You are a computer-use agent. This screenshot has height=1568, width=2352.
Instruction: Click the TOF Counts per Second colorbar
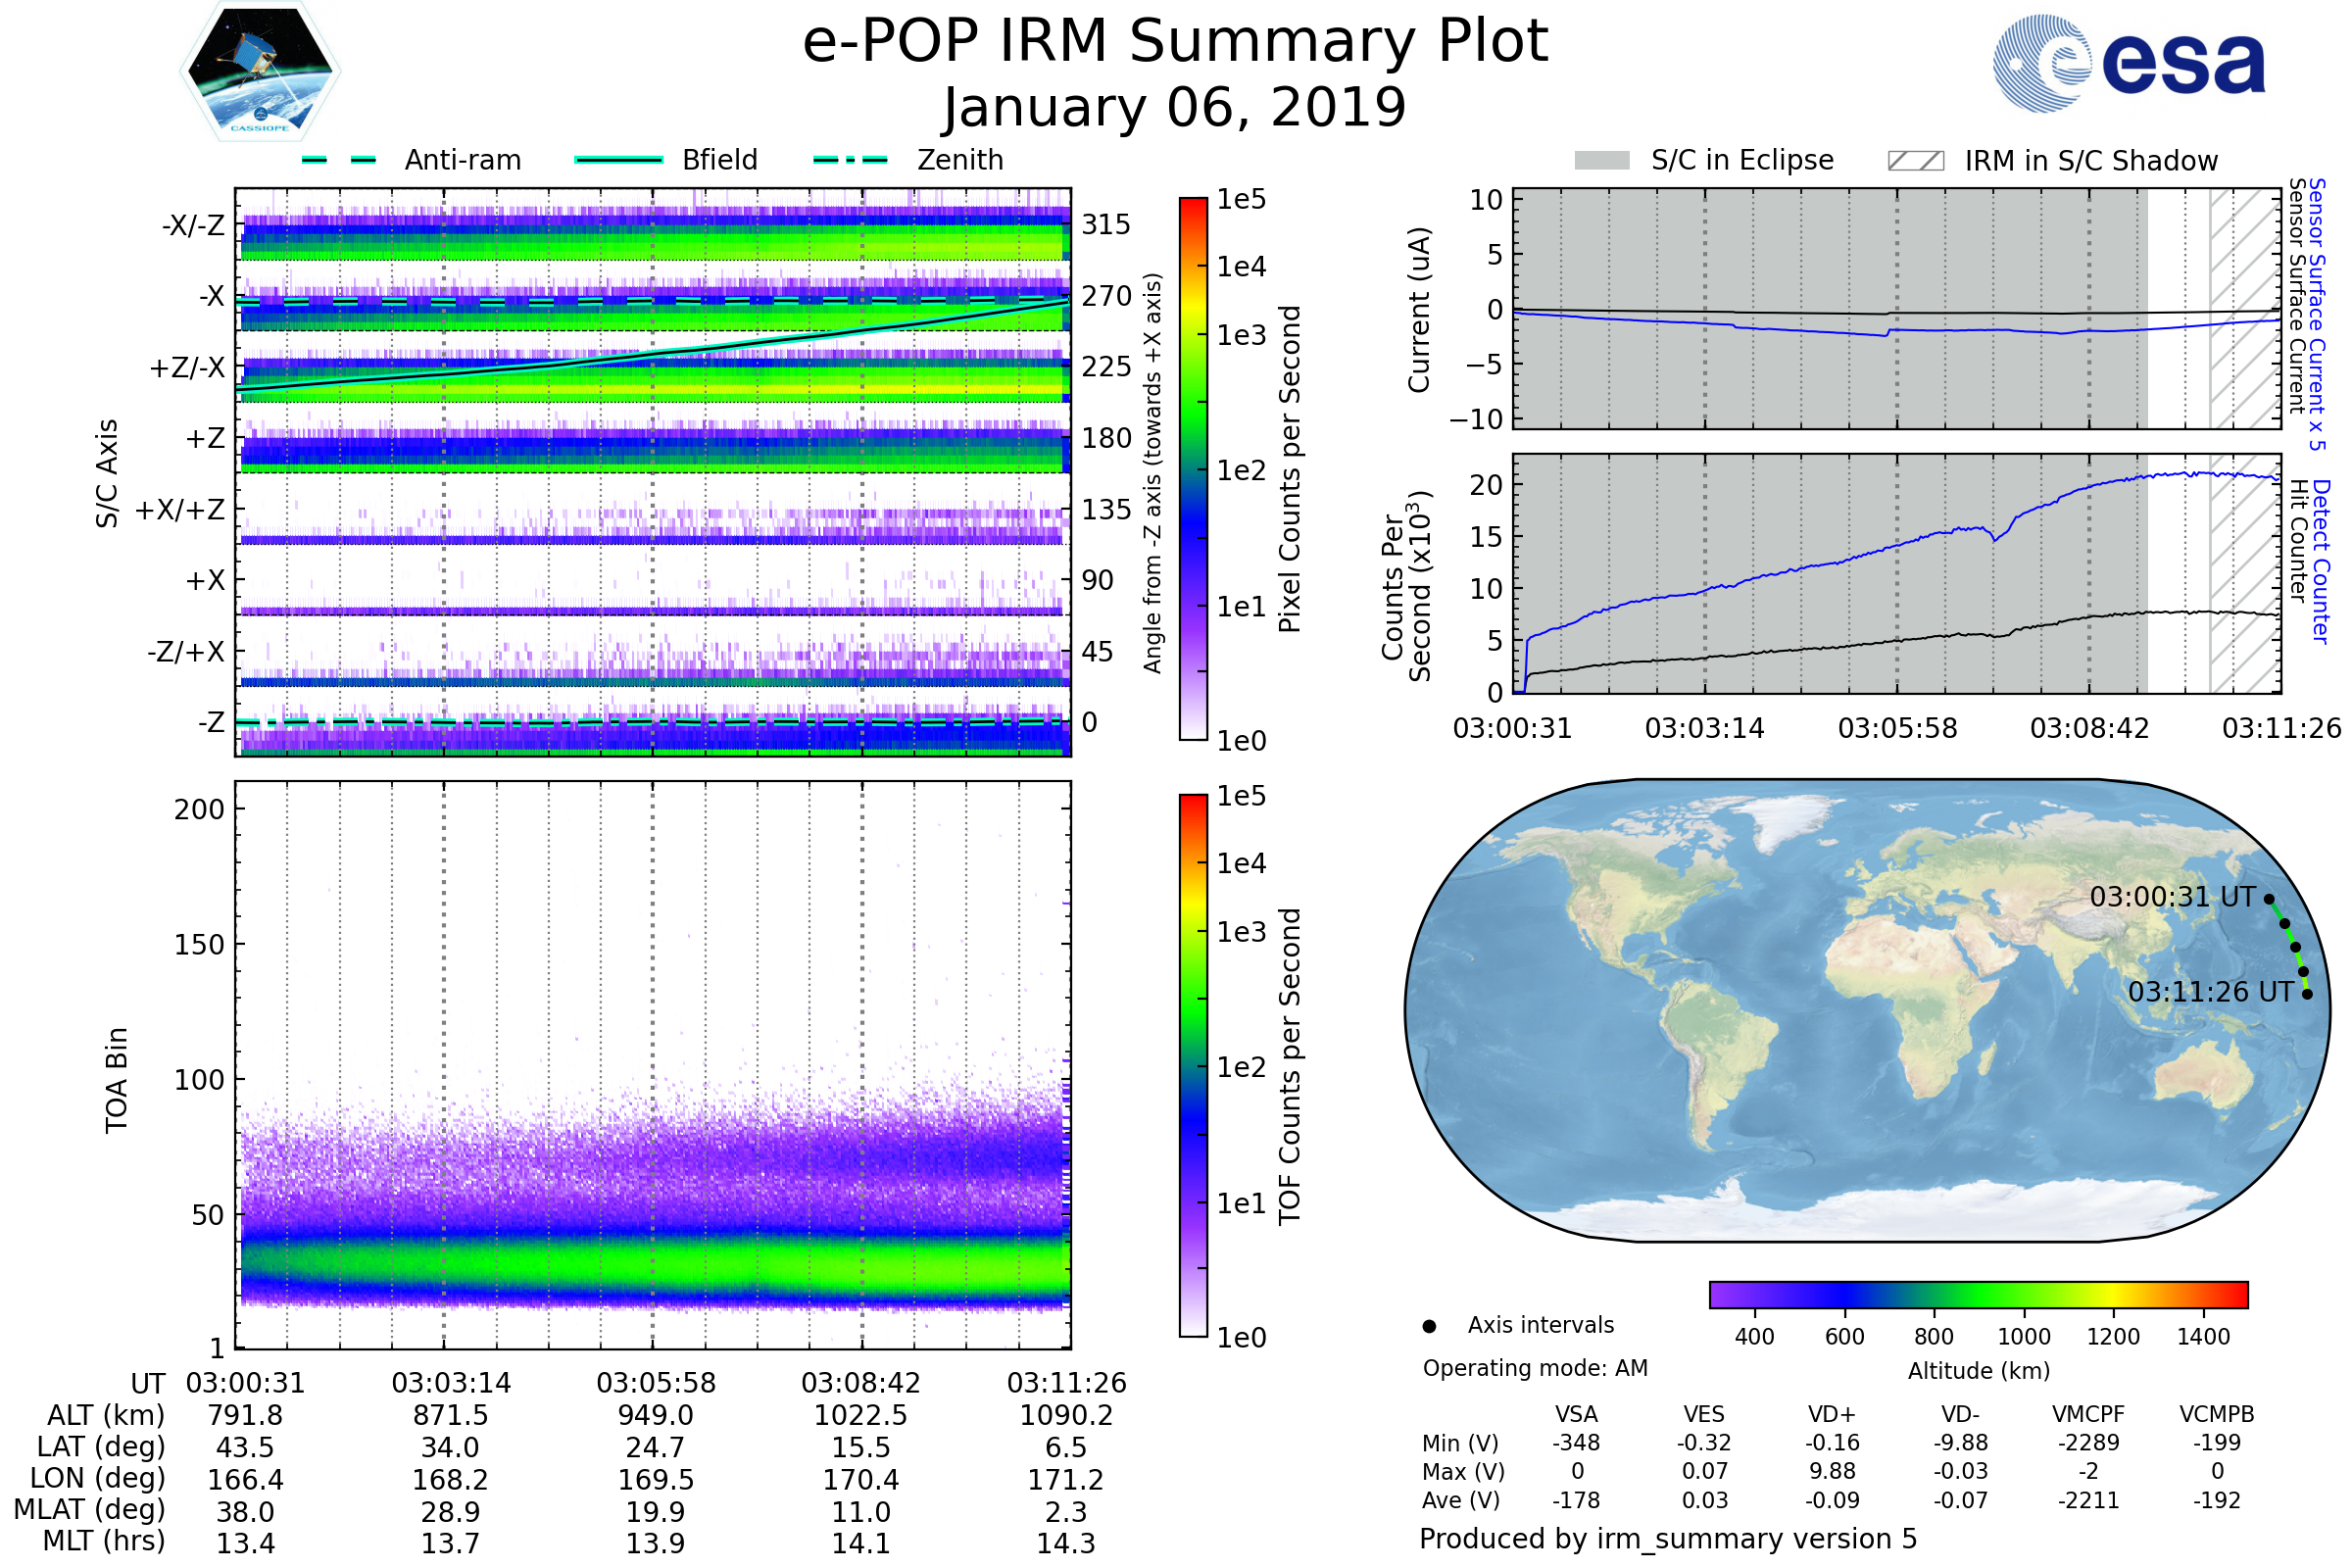[1193, 1065]
